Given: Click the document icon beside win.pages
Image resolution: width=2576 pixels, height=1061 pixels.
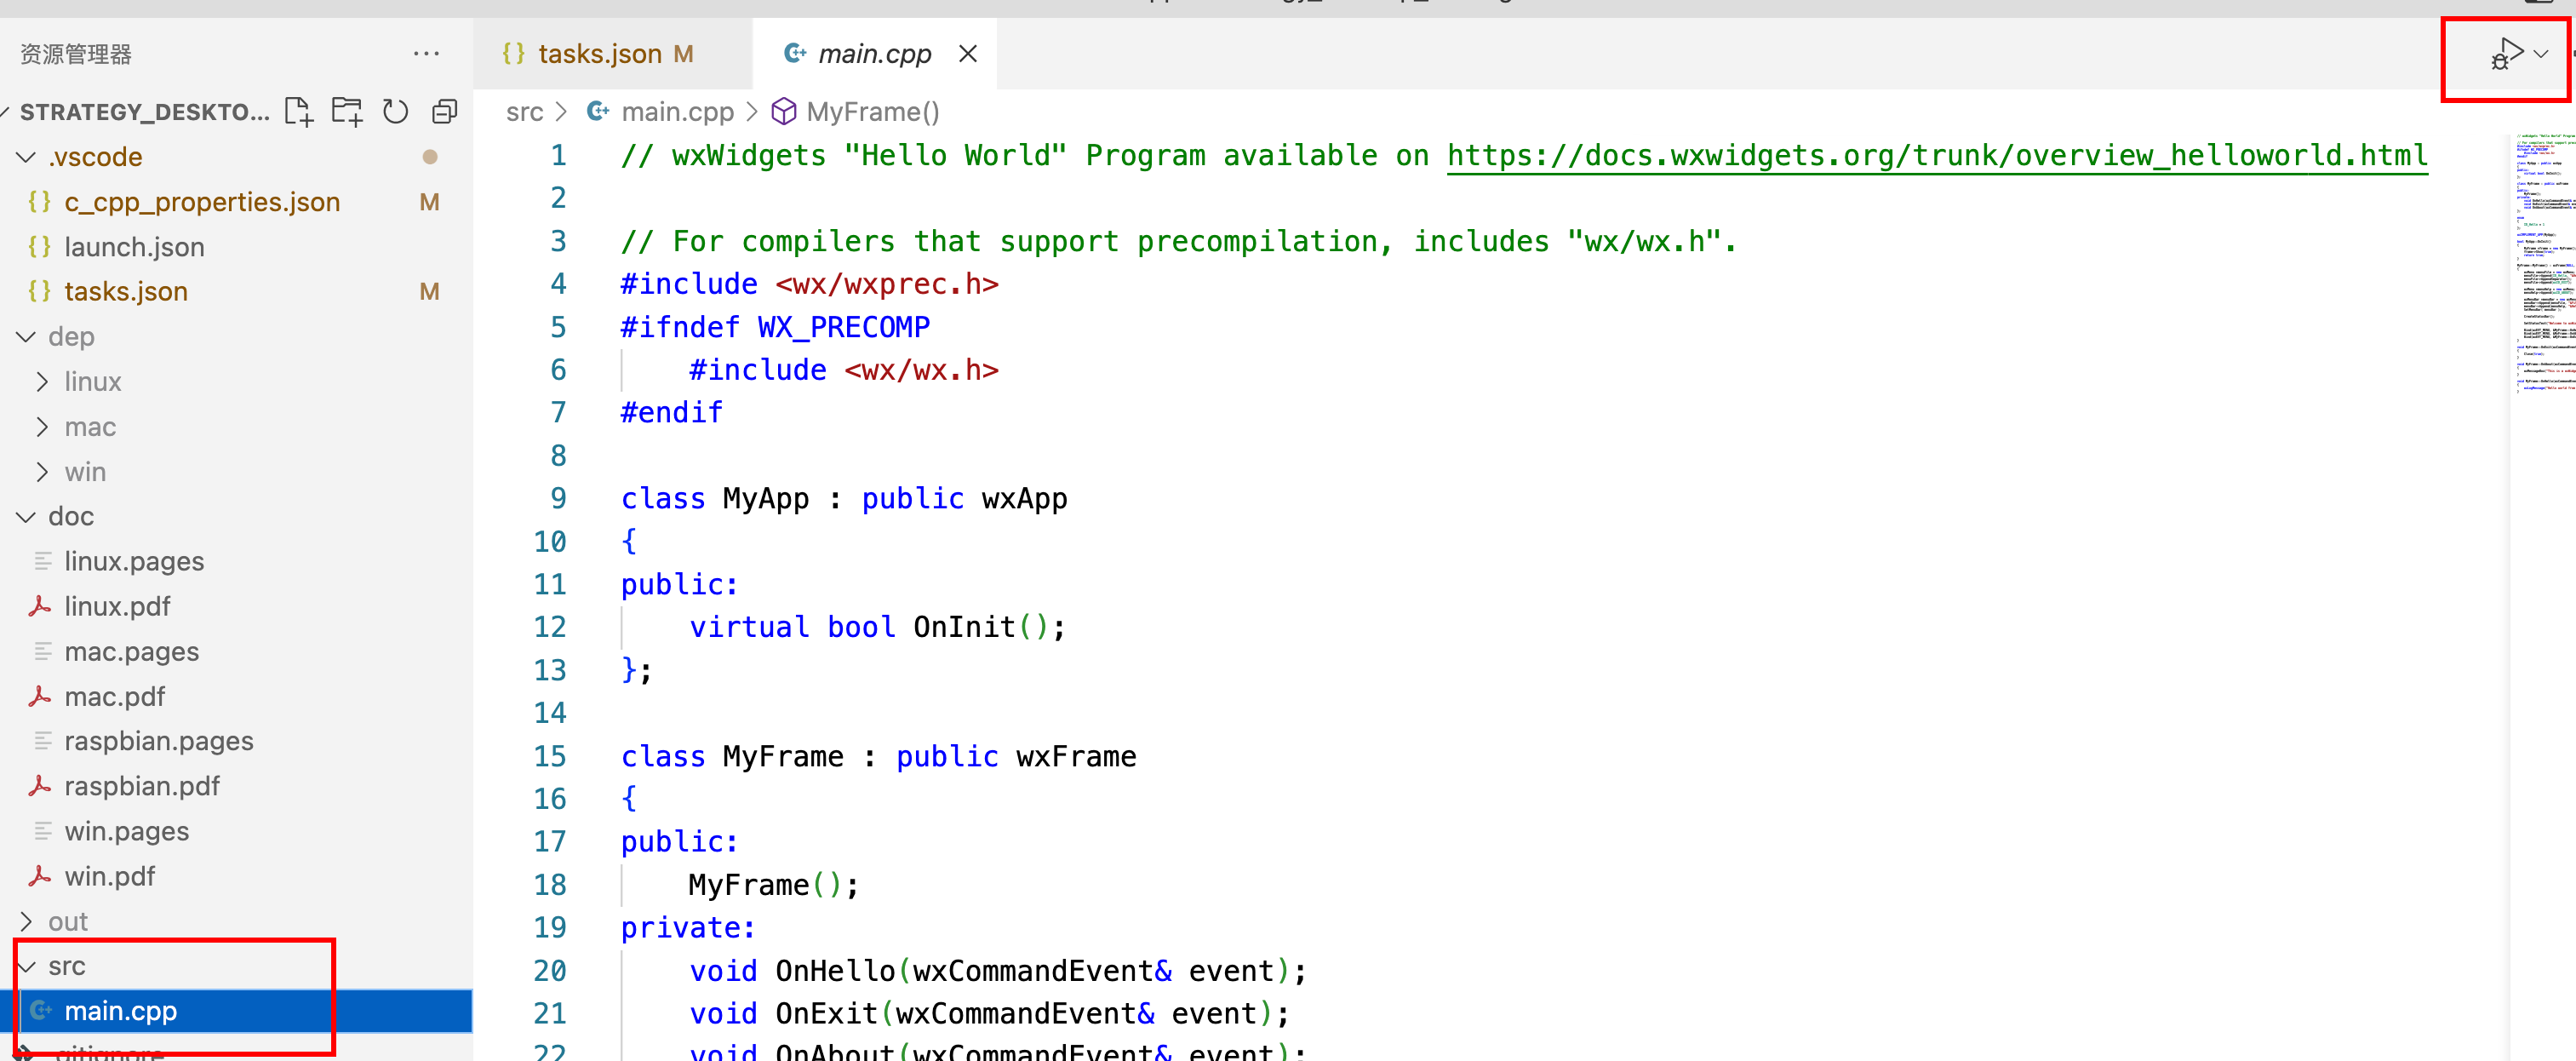Looking at the screenshot, I should tap(42, 831).
